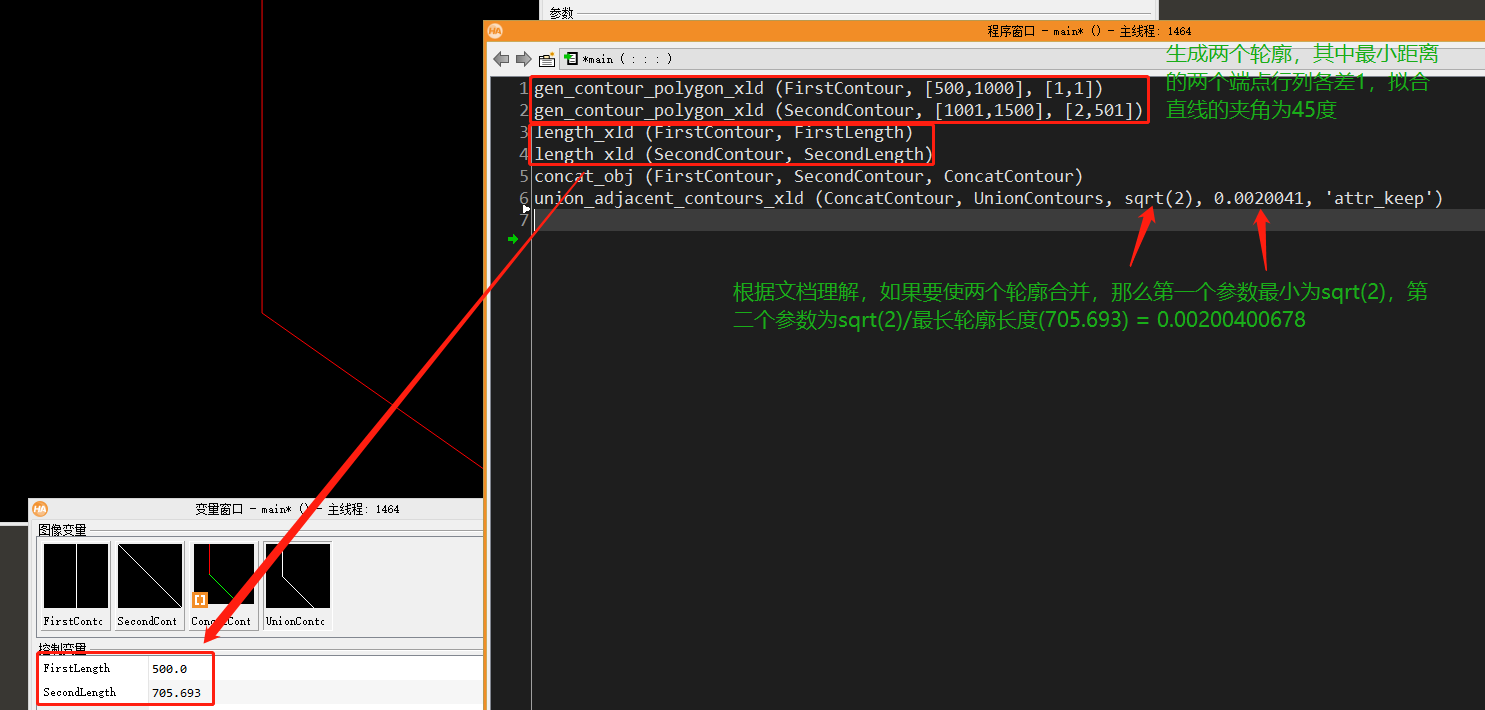The image size is (1485, 710).
Task: Select the SecondLength control variable name
Action: (80, 692)
